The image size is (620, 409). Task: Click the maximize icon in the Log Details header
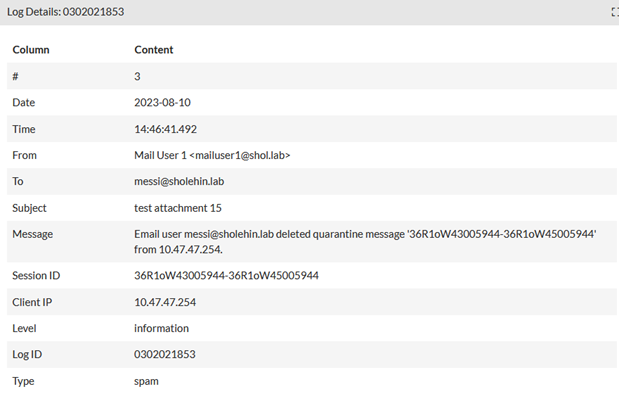pos(615,12)
